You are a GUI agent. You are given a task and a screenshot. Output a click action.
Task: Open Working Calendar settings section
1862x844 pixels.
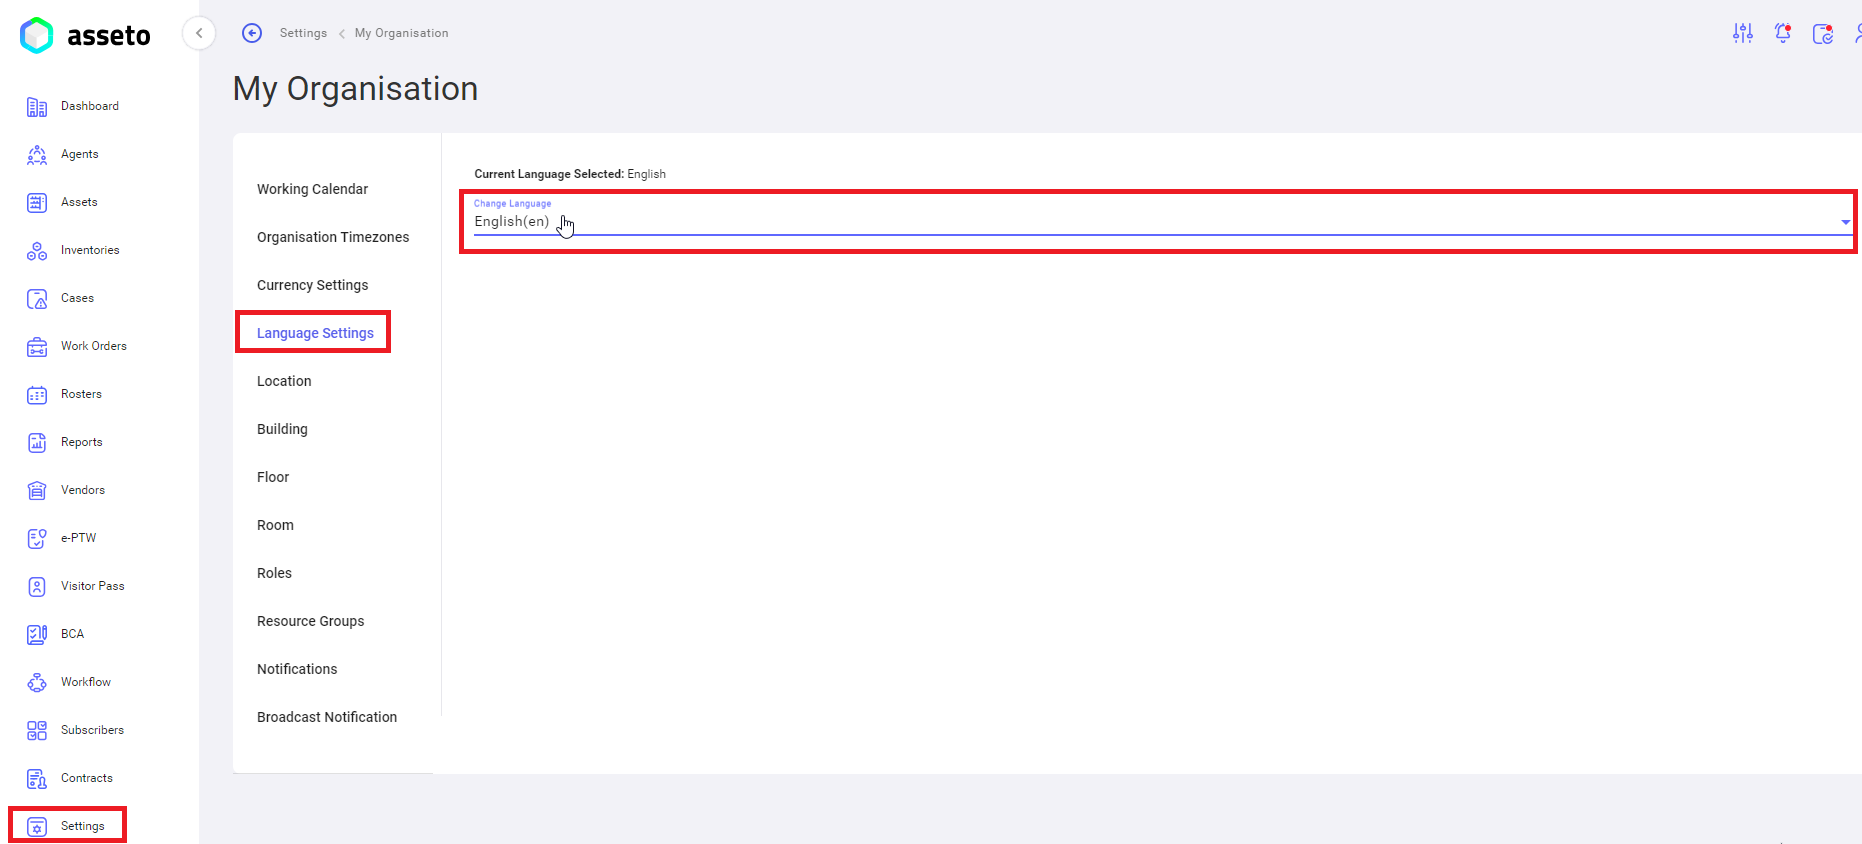(x=312, y=189)
